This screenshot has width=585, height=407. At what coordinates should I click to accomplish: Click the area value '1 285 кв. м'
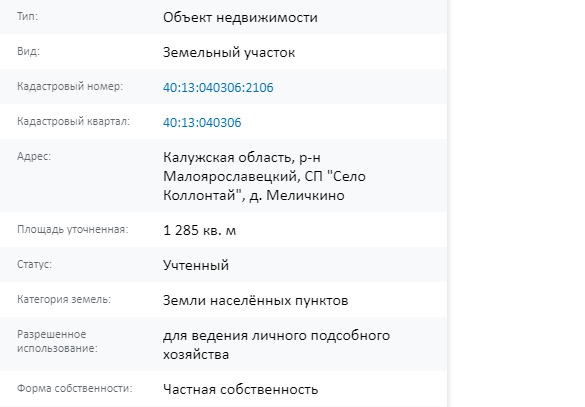200,230
